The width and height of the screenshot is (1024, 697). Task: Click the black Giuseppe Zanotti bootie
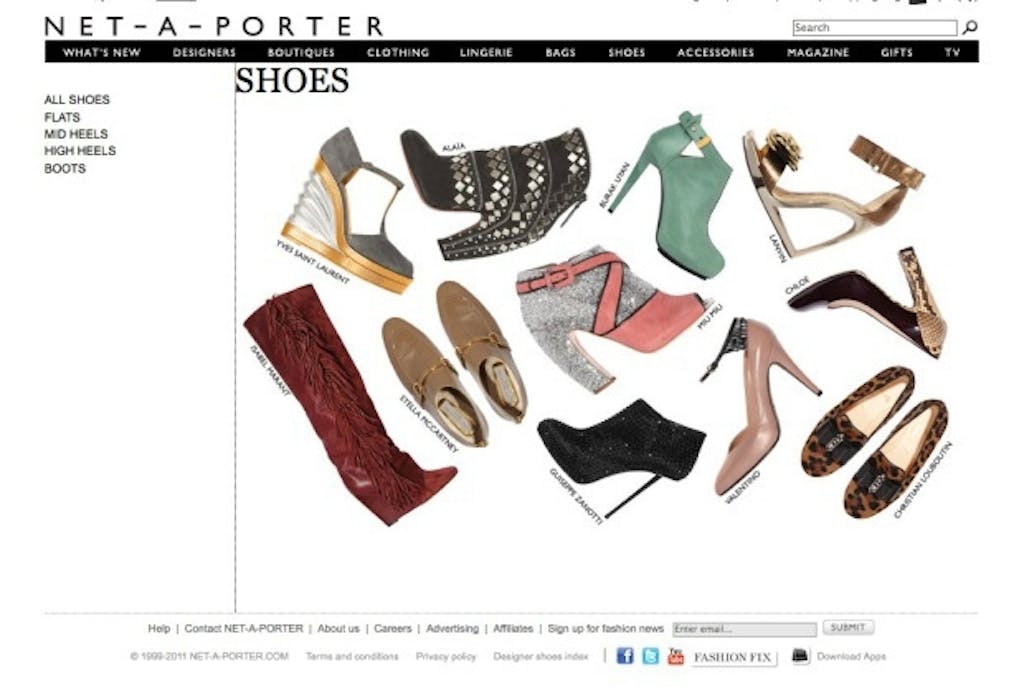[x=620, y=451]
